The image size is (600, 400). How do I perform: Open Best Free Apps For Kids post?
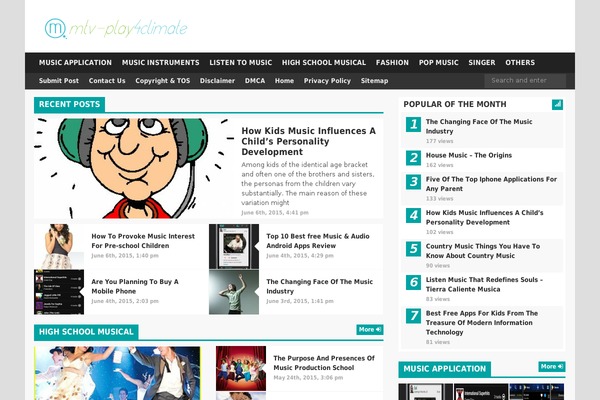click(482, 323)
